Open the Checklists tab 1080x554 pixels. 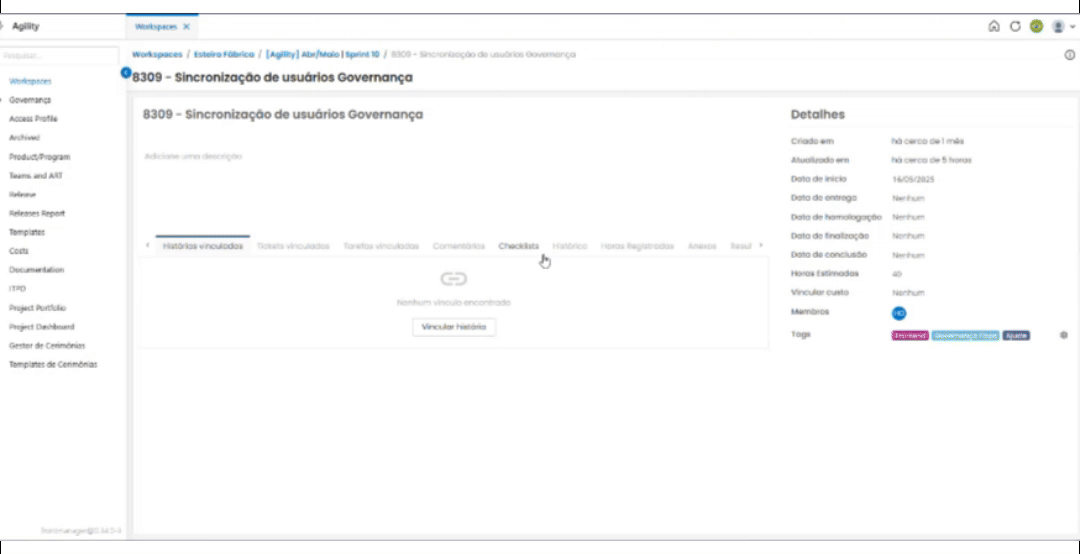(x=519, y=246)
